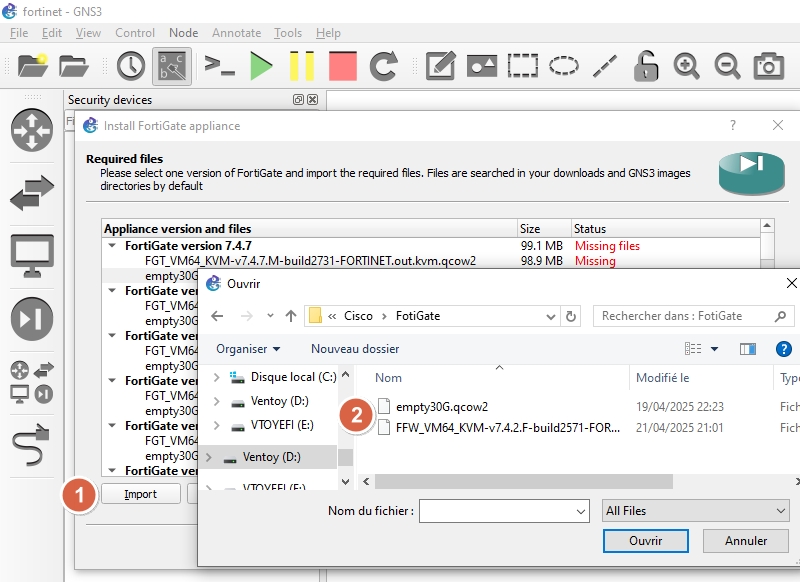Zoom out with magnifier minus icon
Screen dimensions: 800x582
coord(727,66)
